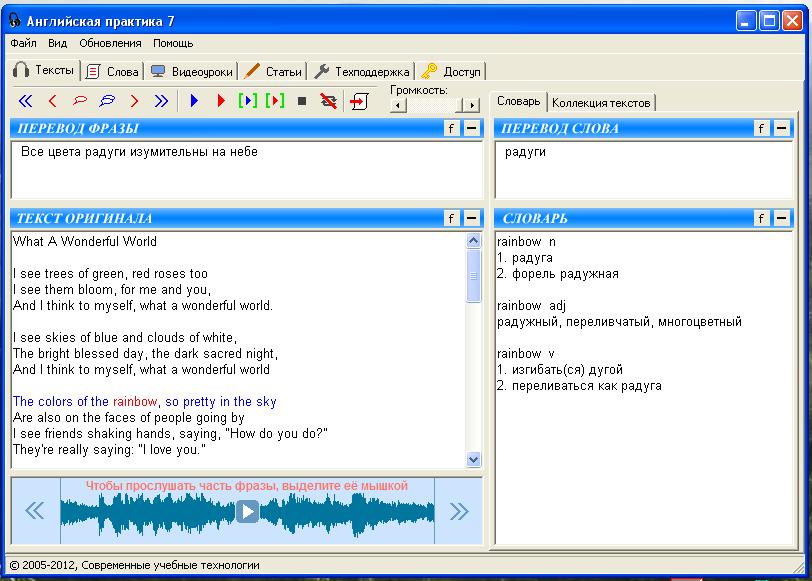The width and height of the screenshot is (812, 581).
Task: Click the blue double-left rewind toolbar icon
Action: click(26, 101)
